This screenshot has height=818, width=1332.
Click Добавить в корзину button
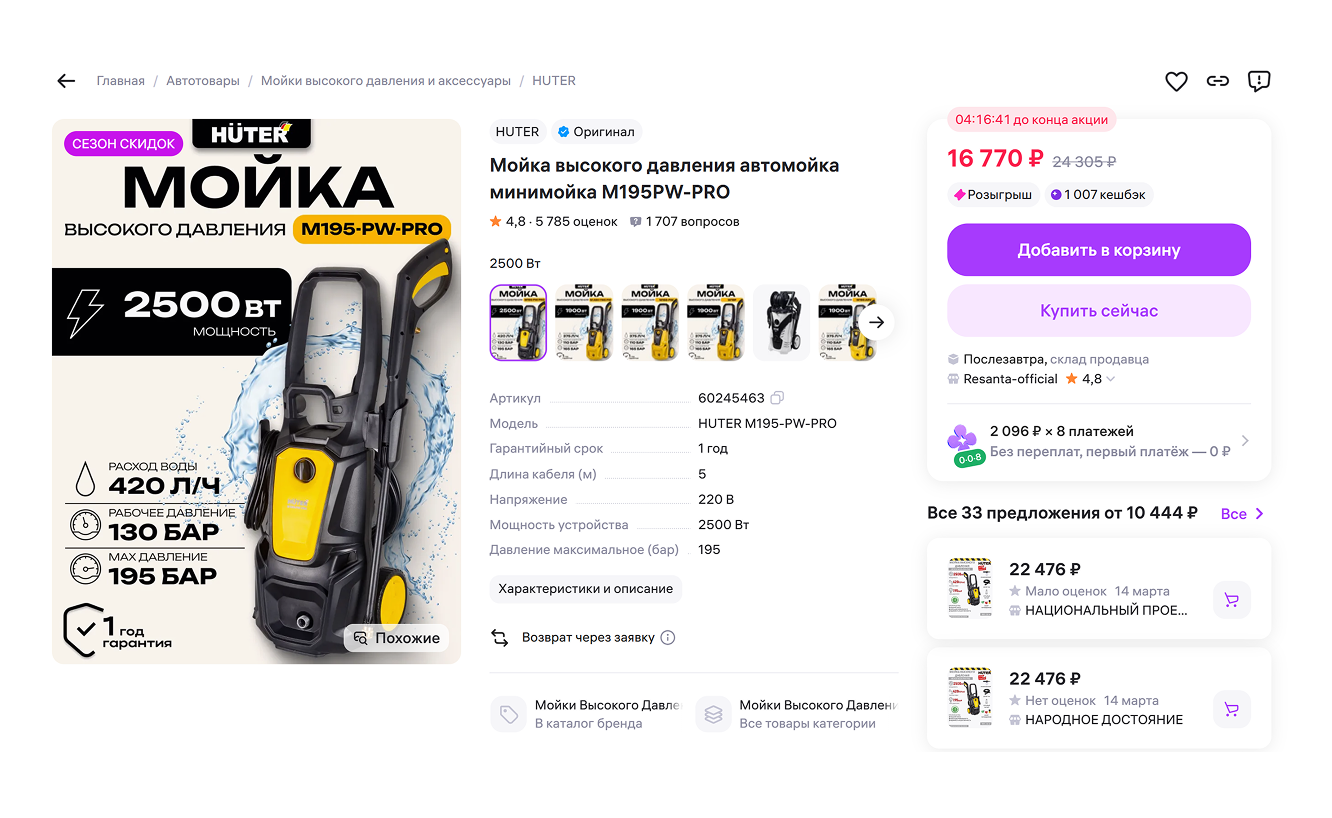[1099, 250]
